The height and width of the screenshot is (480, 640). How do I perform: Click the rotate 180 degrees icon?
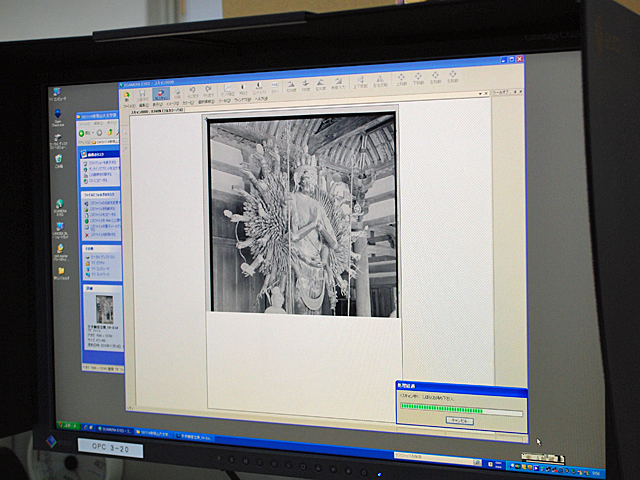coord(306,84)
